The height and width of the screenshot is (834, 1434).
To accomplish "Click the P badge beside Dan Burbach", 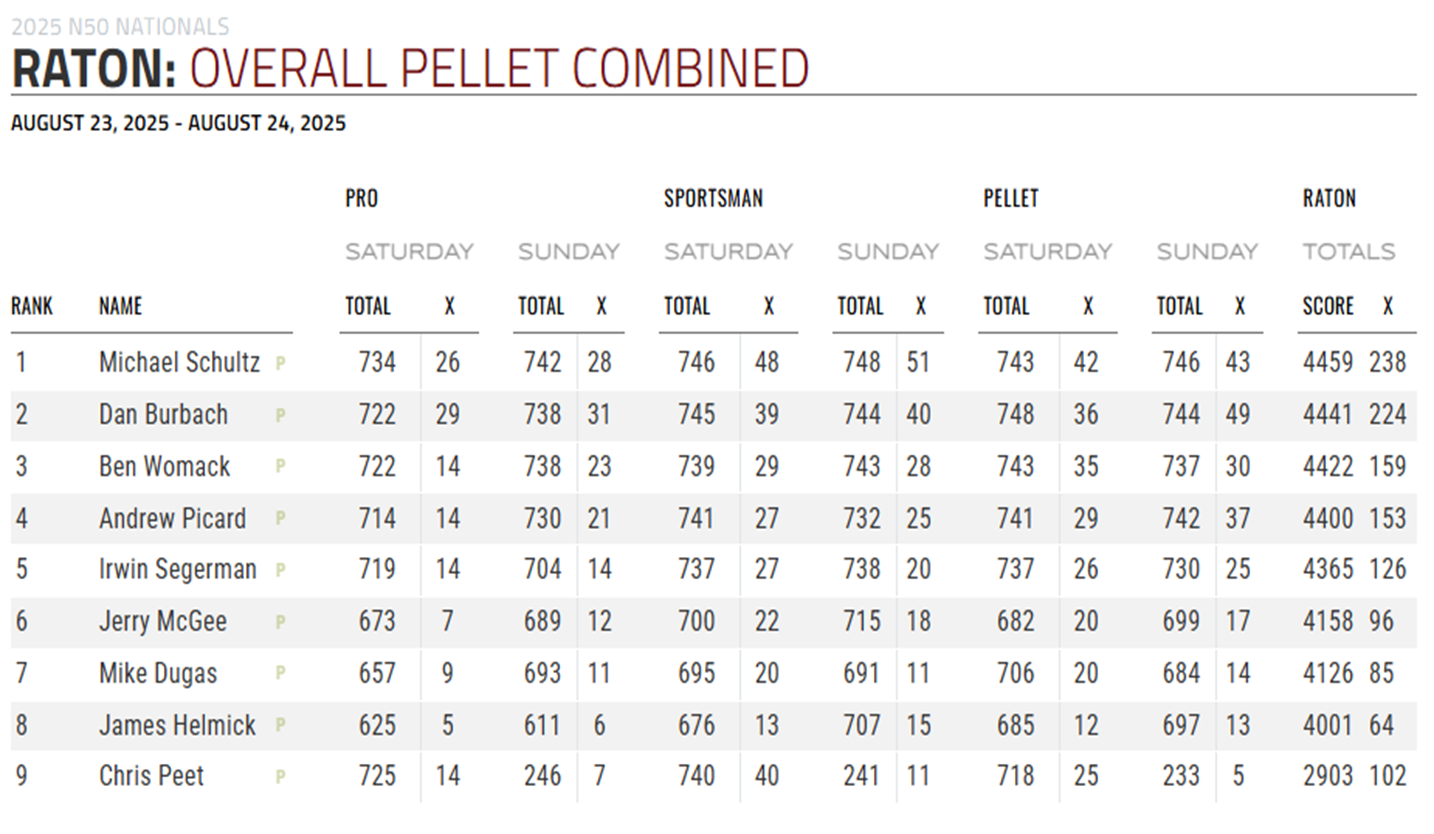I will (281, 415).
